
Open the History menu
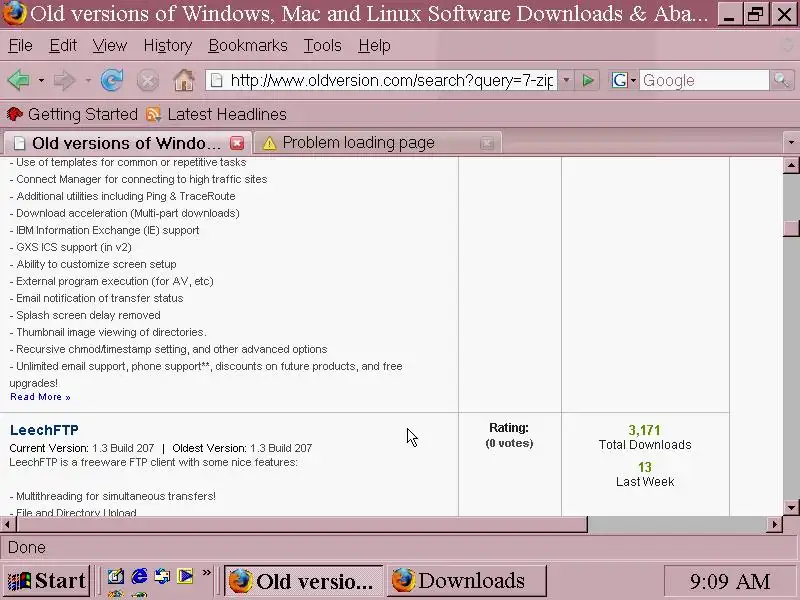pos(168,45)
